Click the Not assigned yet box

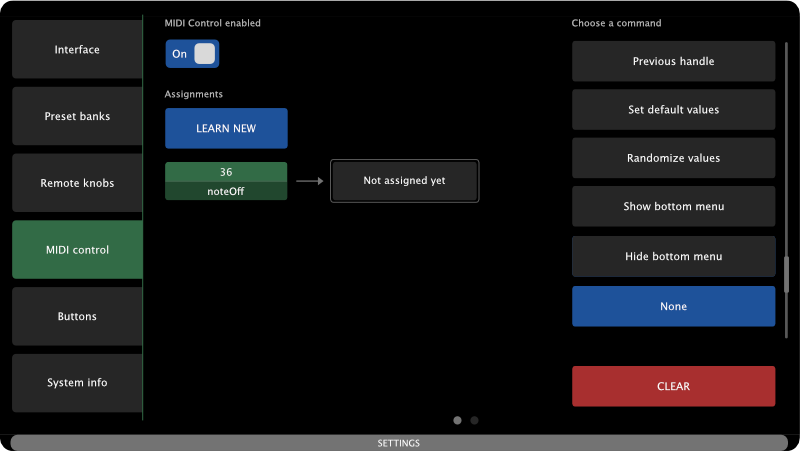(405, 181)
